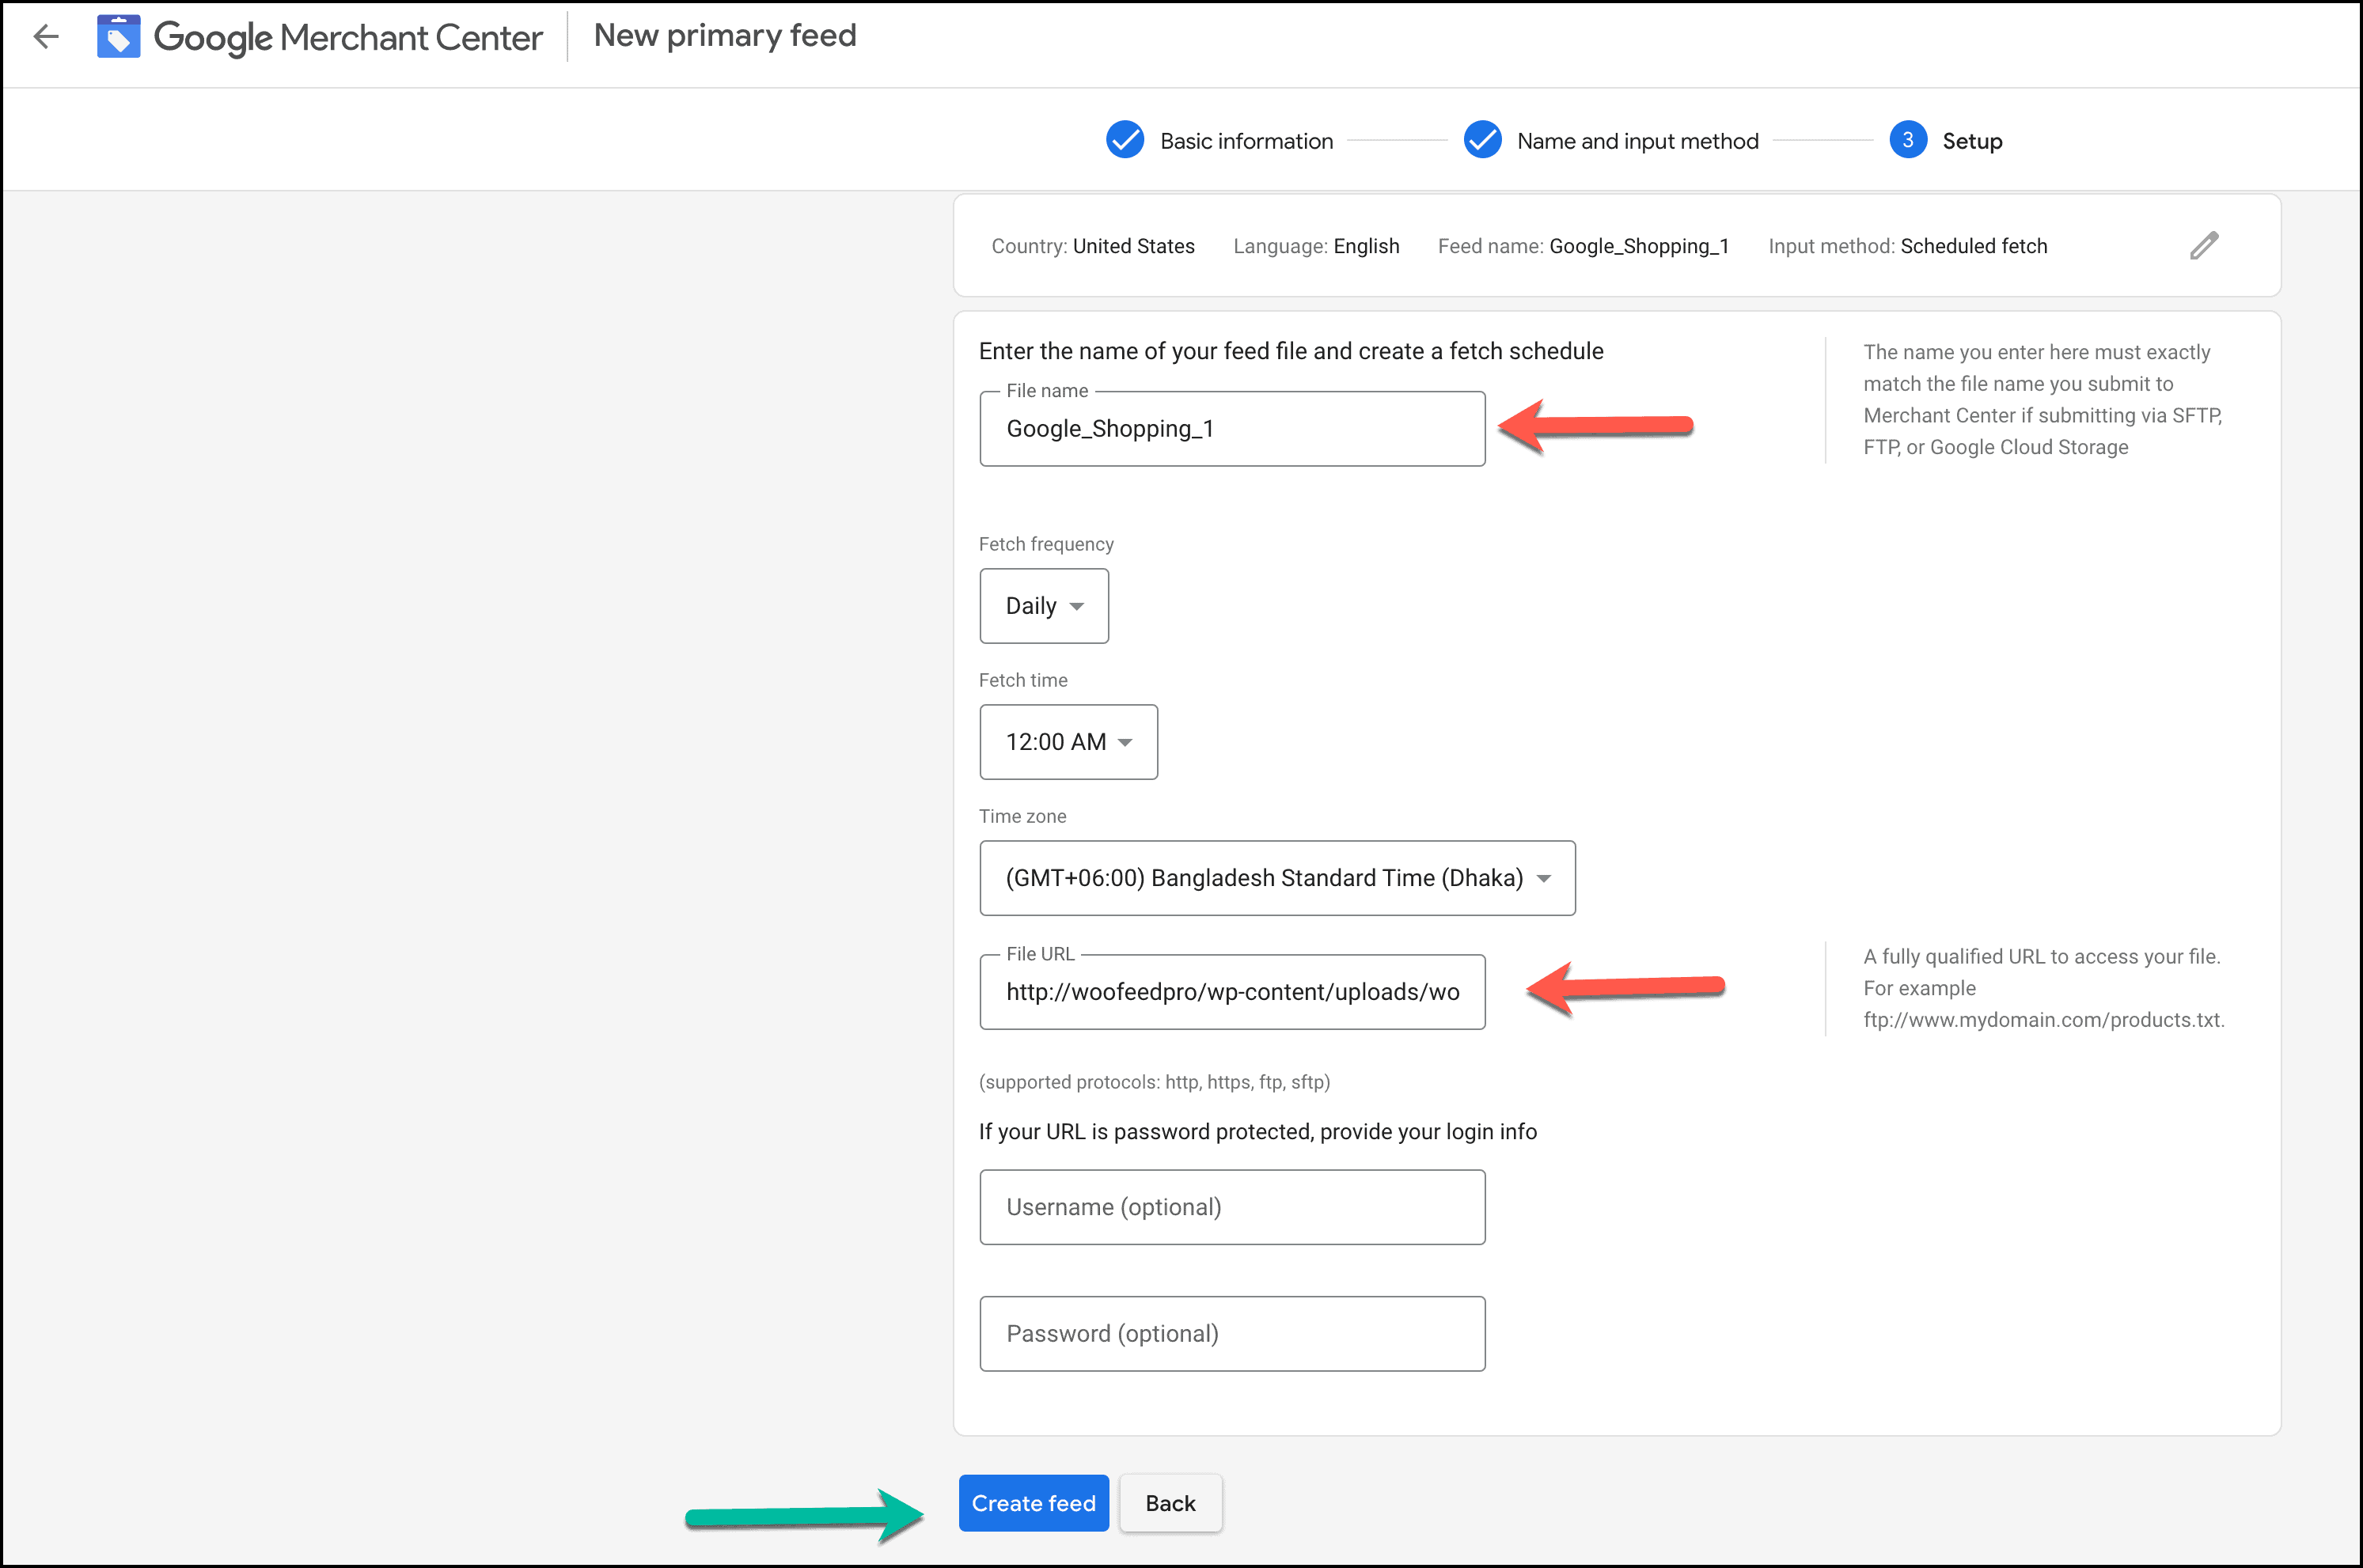
Task: Focus the Username (optional) field
Action: tap(1232, 1207)
